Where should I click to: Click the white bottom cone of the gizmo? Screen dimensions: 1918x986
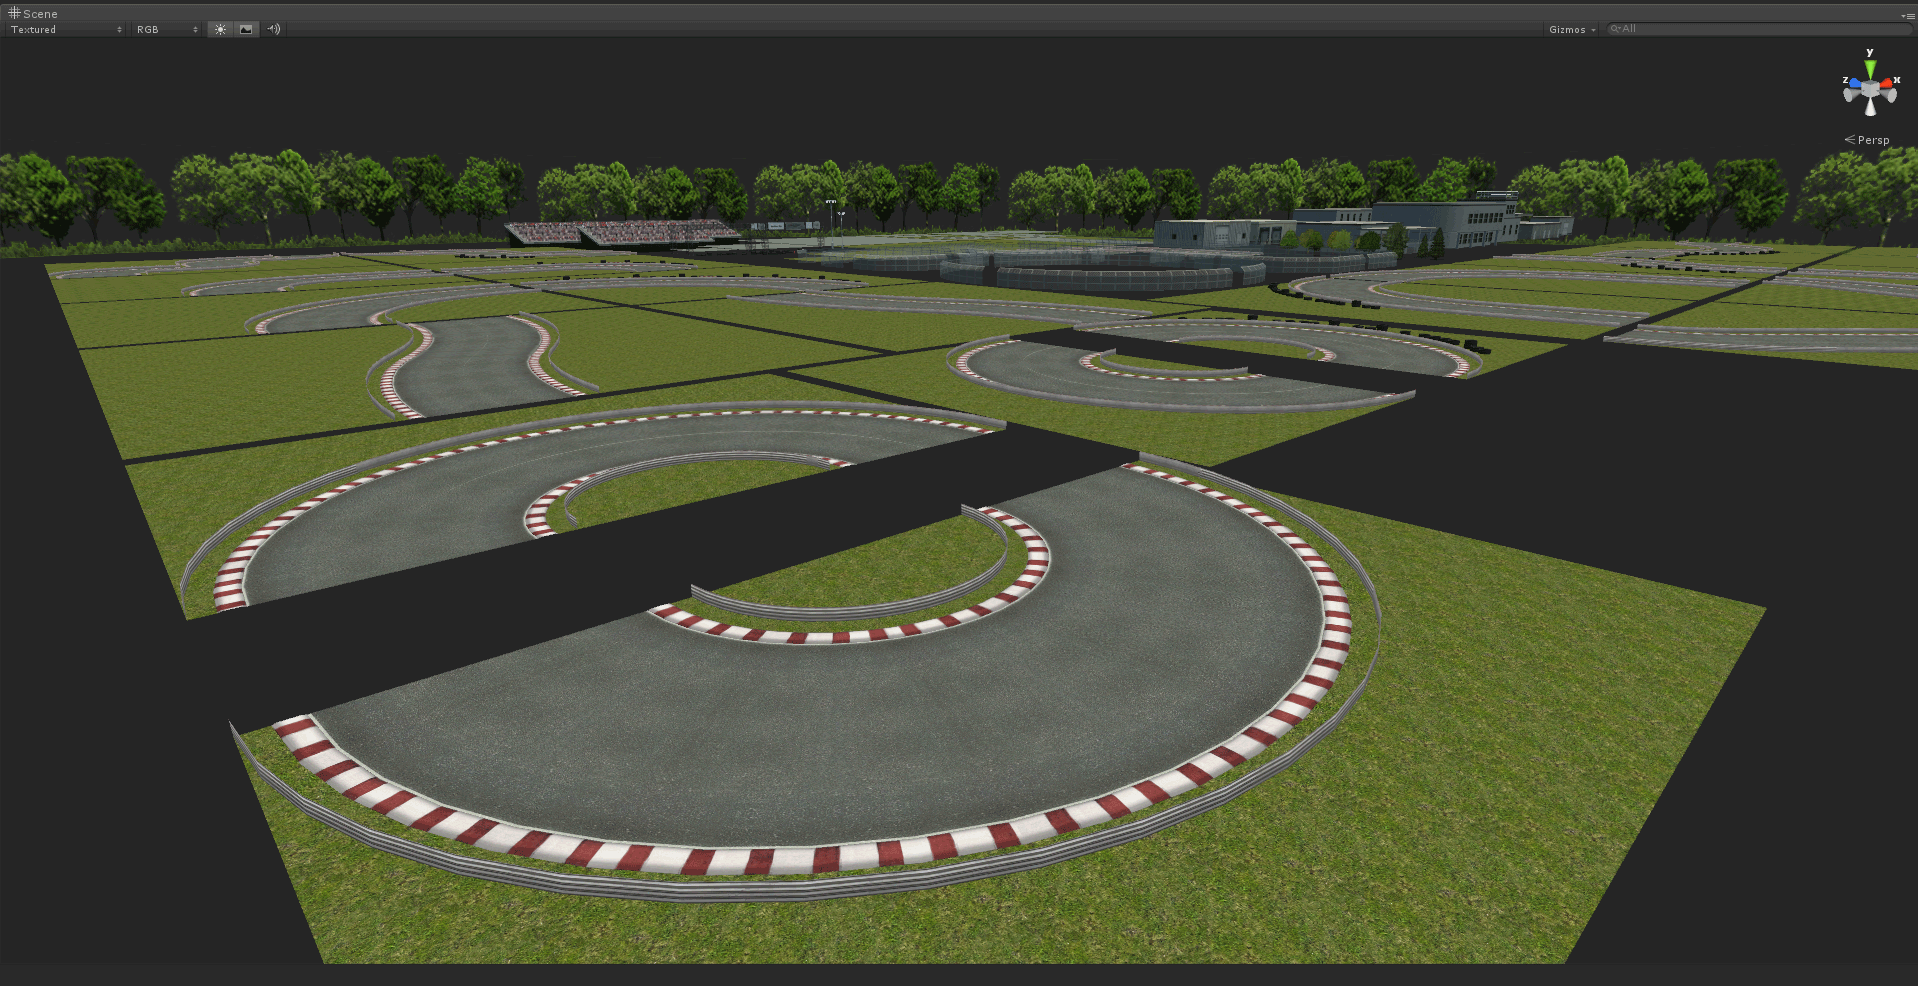click(1869, 110)
